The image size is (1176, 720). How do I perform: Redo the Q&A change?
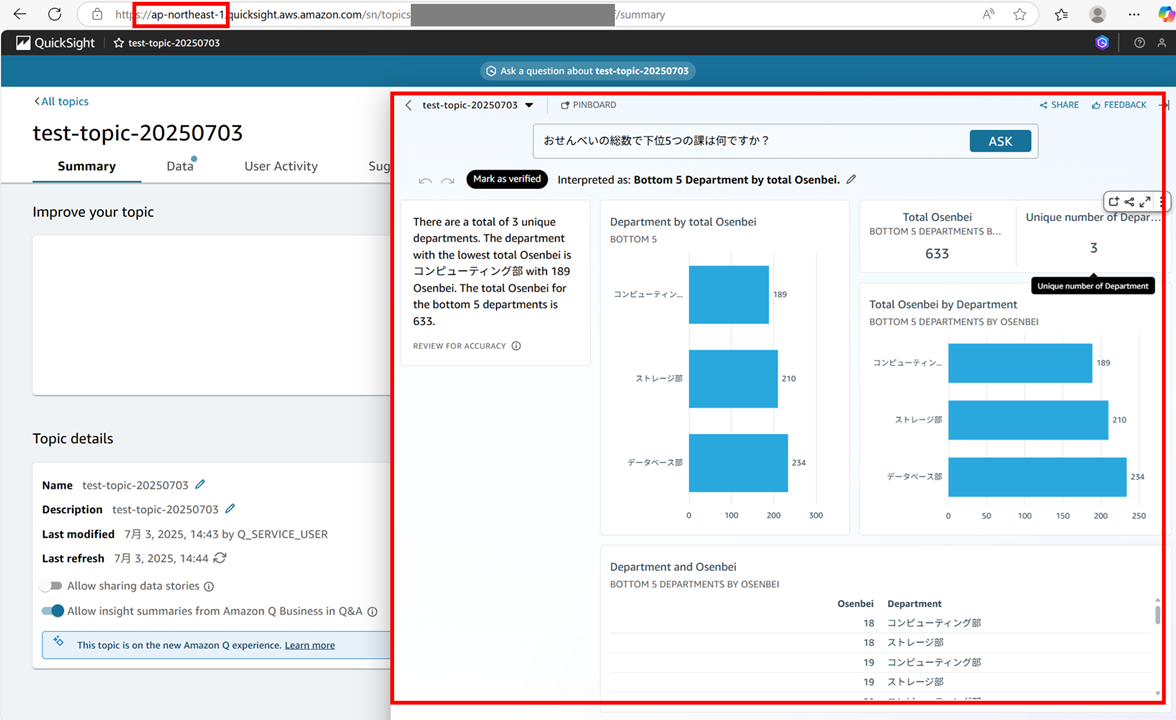[448, 180]
